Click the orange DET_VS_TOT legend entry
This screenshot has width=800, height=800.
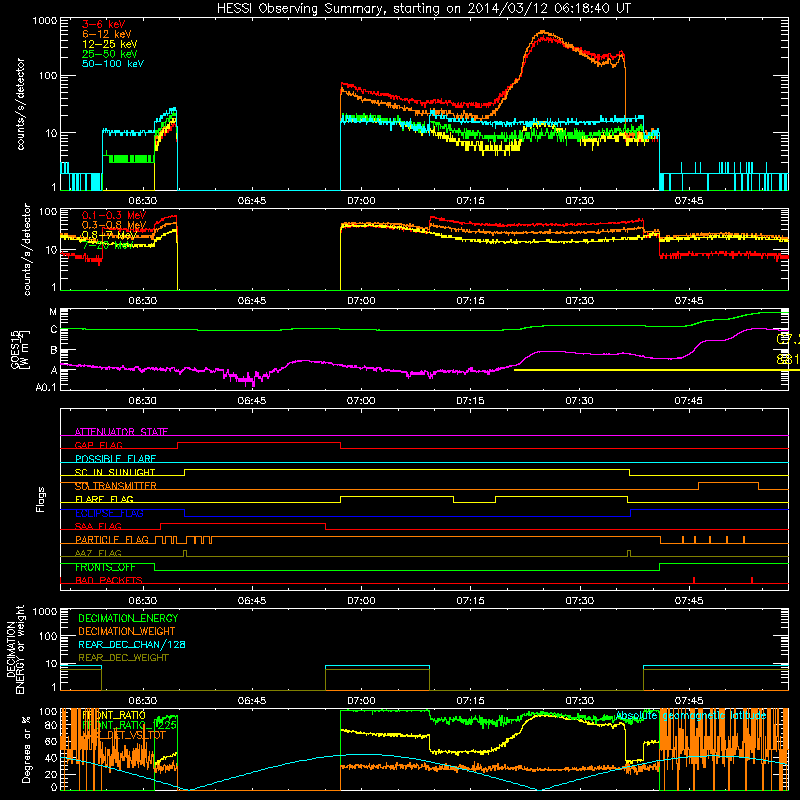[x=123, y=735]
